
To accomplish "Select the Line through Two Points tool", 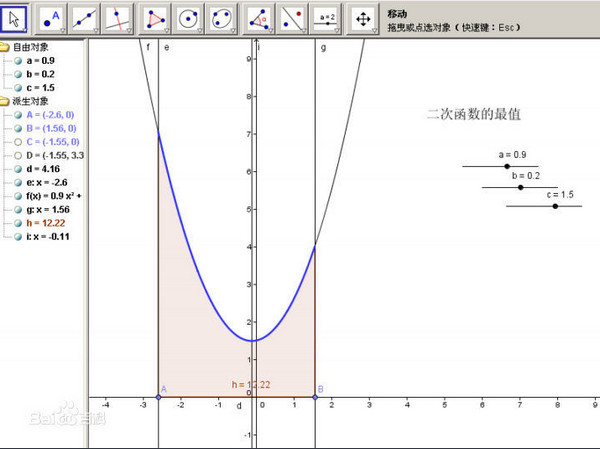I will click(x=85, y=18).
